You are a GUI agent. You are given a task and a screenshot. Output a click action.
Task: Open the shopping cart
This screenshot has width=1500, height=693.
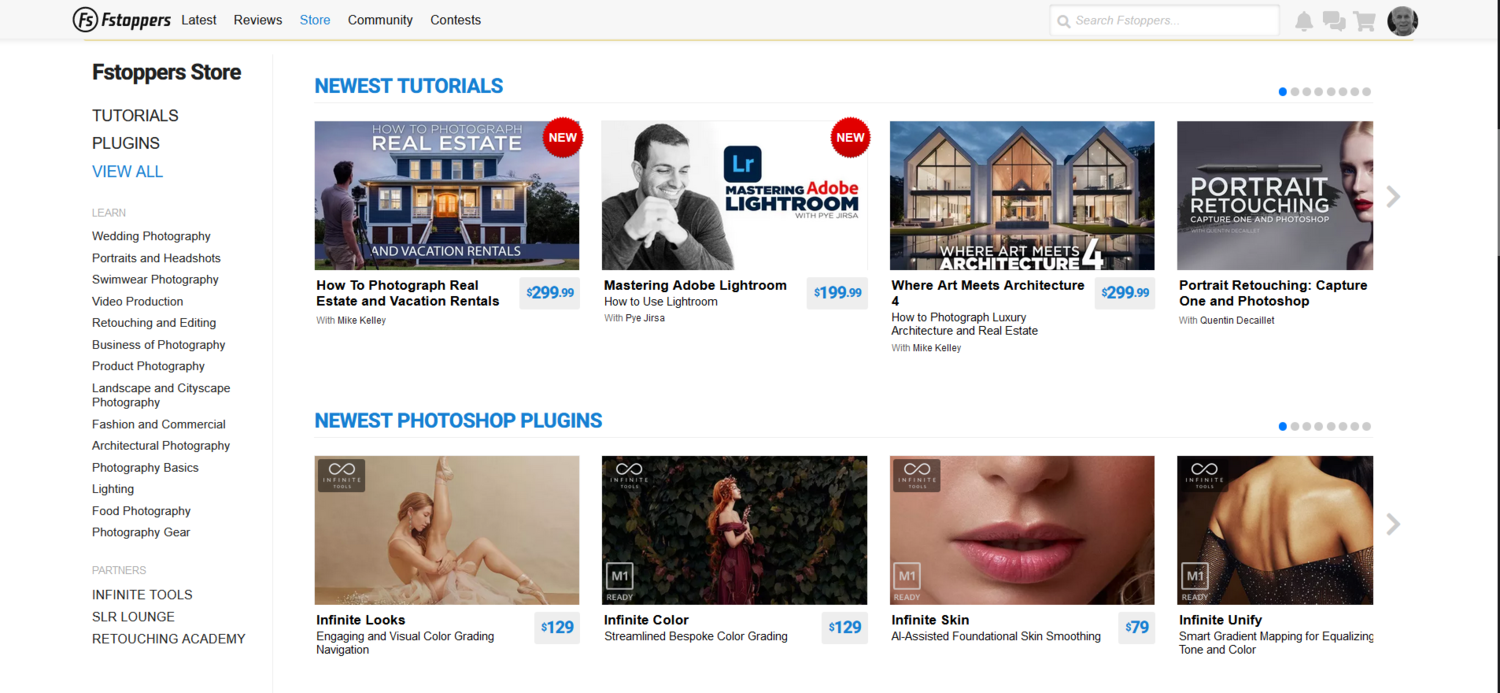1364,21
